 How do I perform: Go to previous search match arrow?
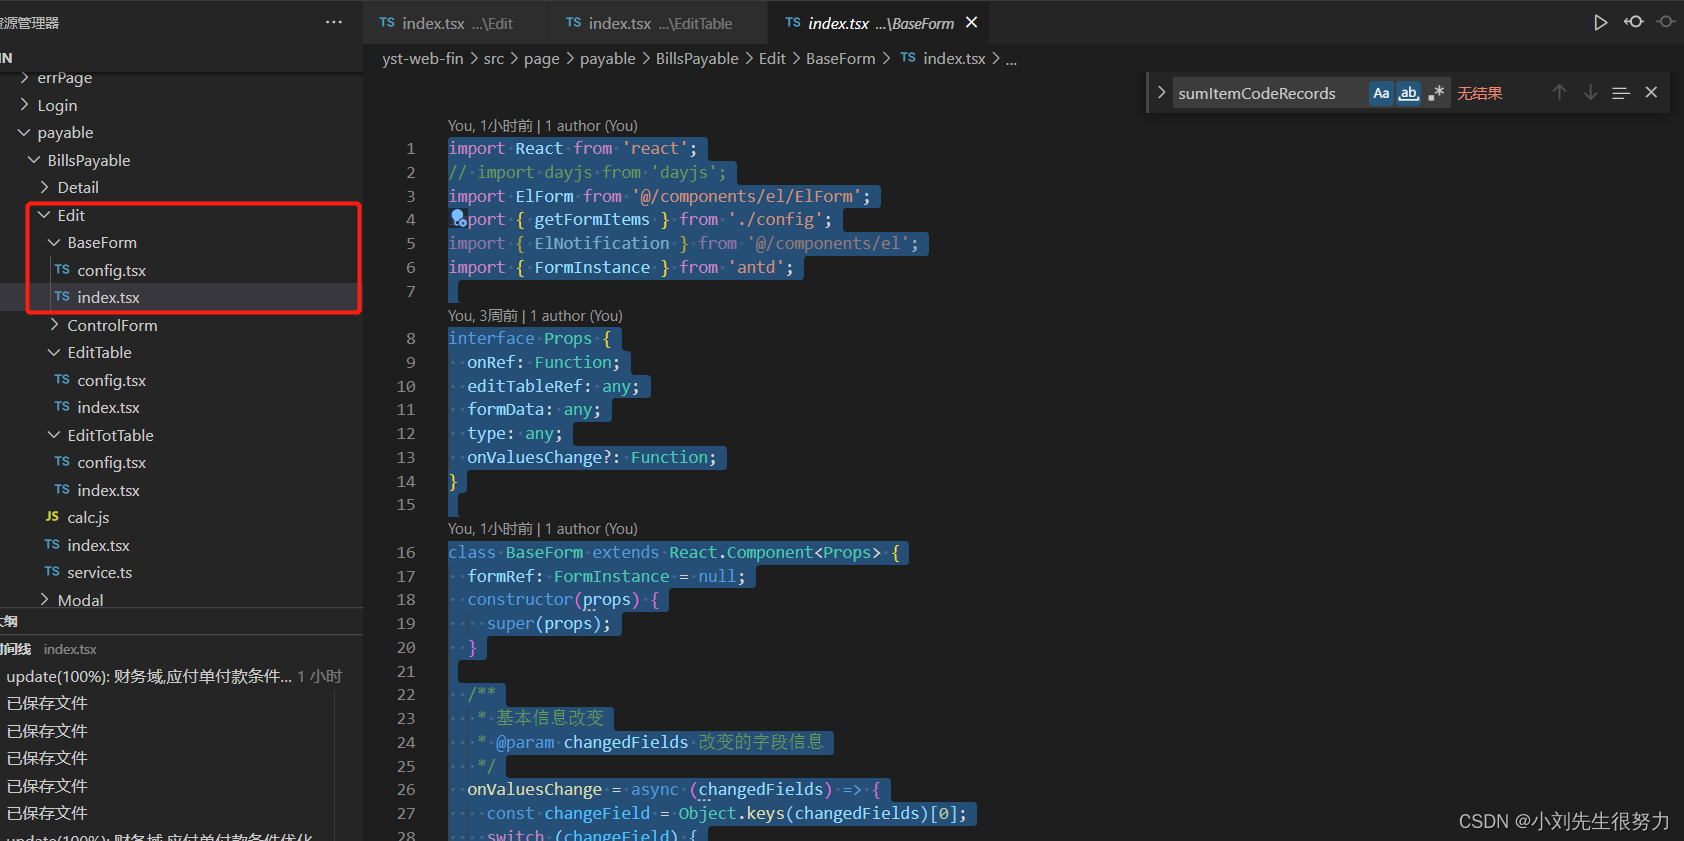(1559, 92)
